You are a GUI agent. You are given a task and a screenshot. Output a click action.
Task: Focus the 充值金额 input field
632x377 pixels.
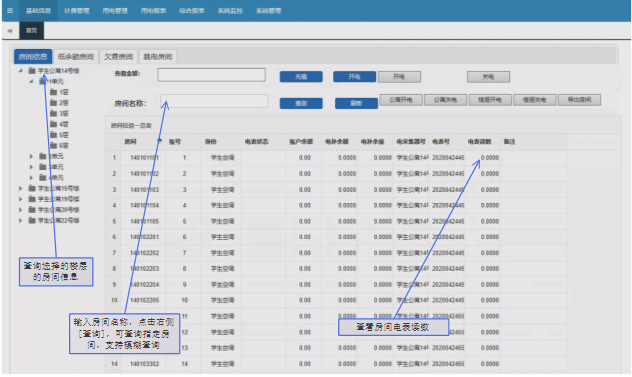[x=211, y=75]
